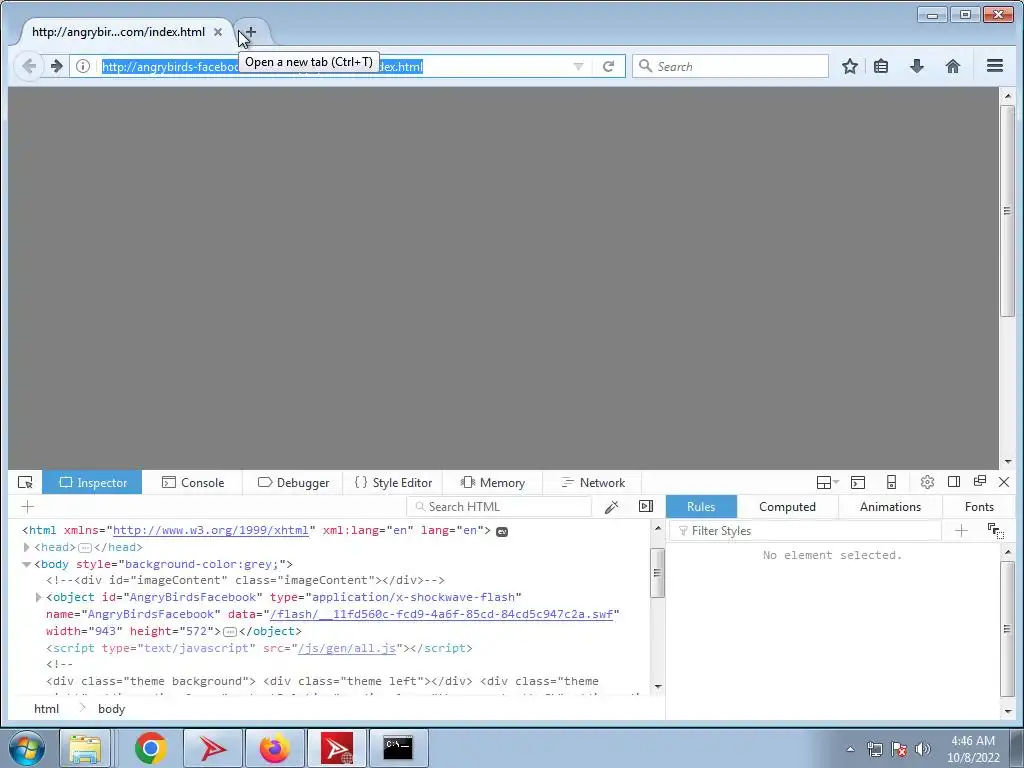Open the Windows Start menu
Screen dimensions: 1024x768
(x=26, y=748)
